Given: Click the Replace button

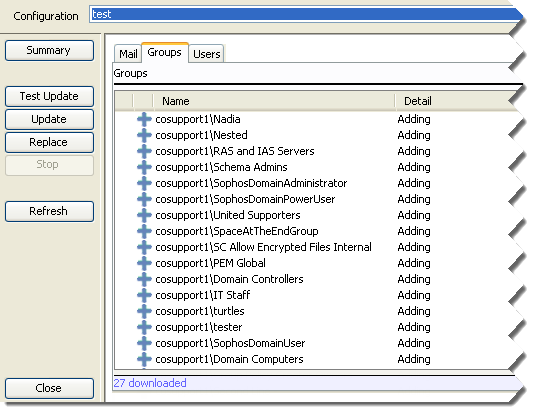Looking at the screenshot, I should (49, 142).
